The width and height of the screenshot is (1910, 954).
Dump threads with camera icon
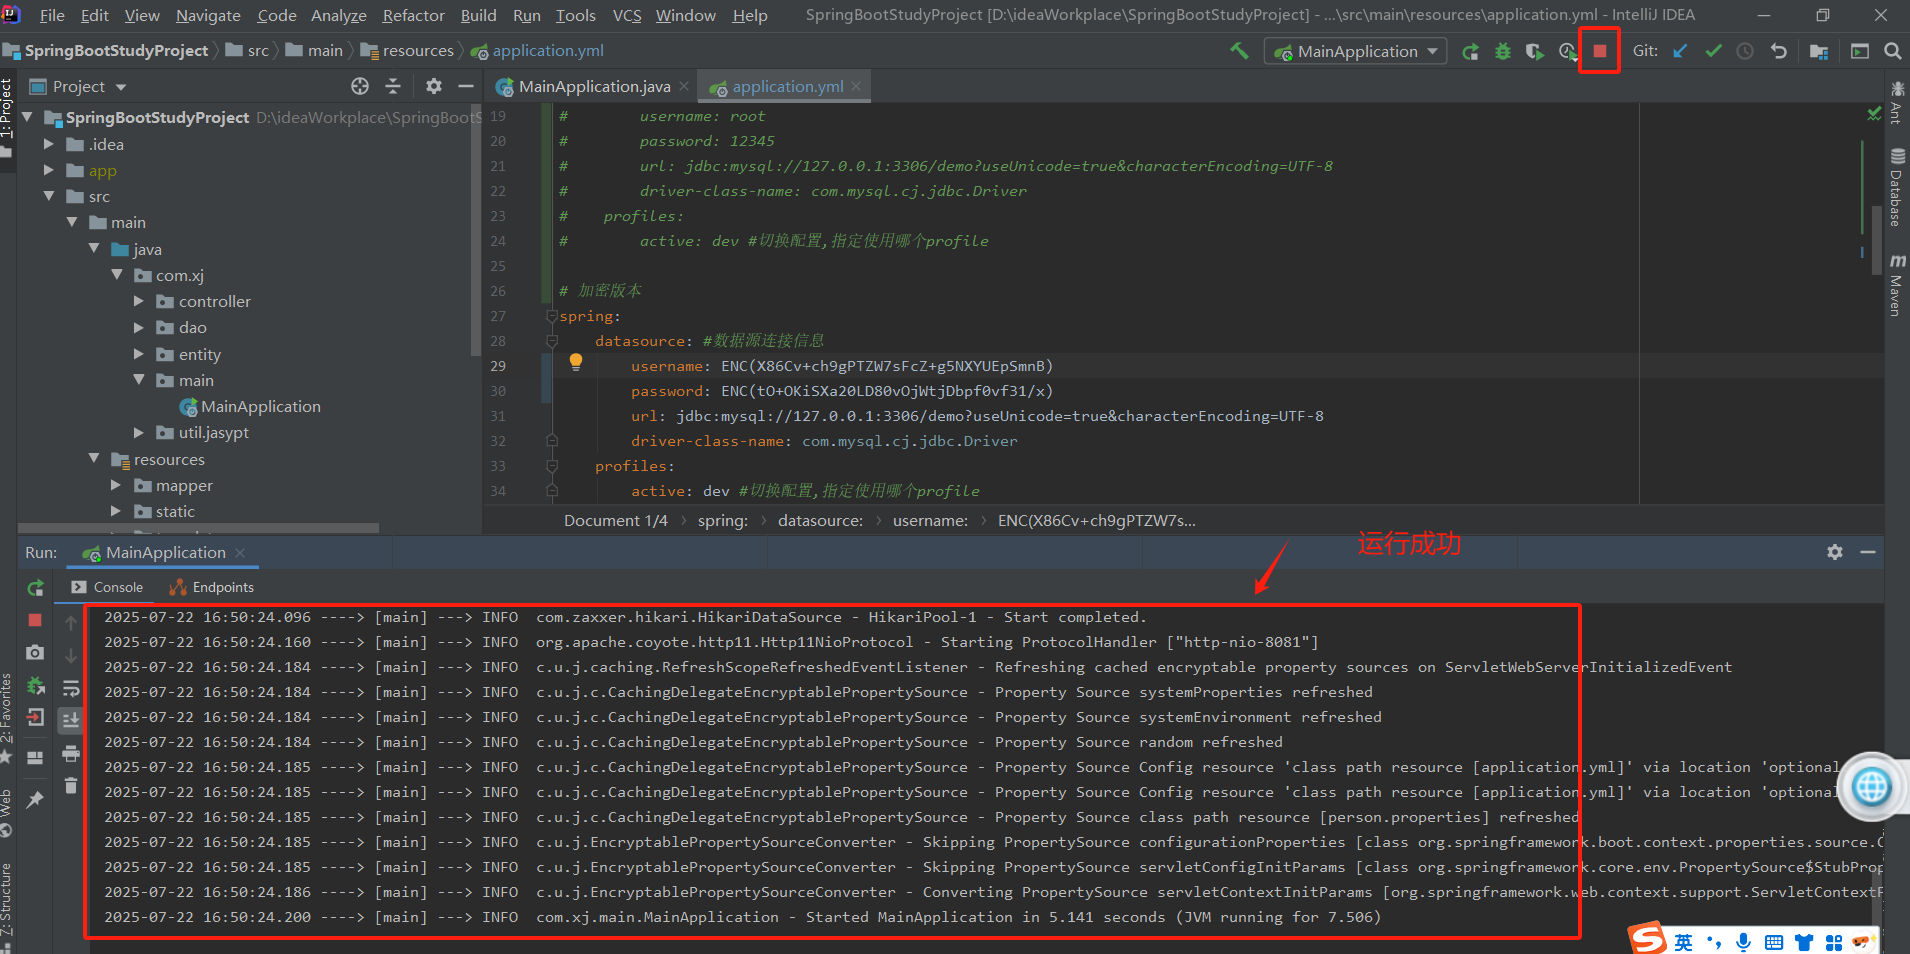(35, 652)
